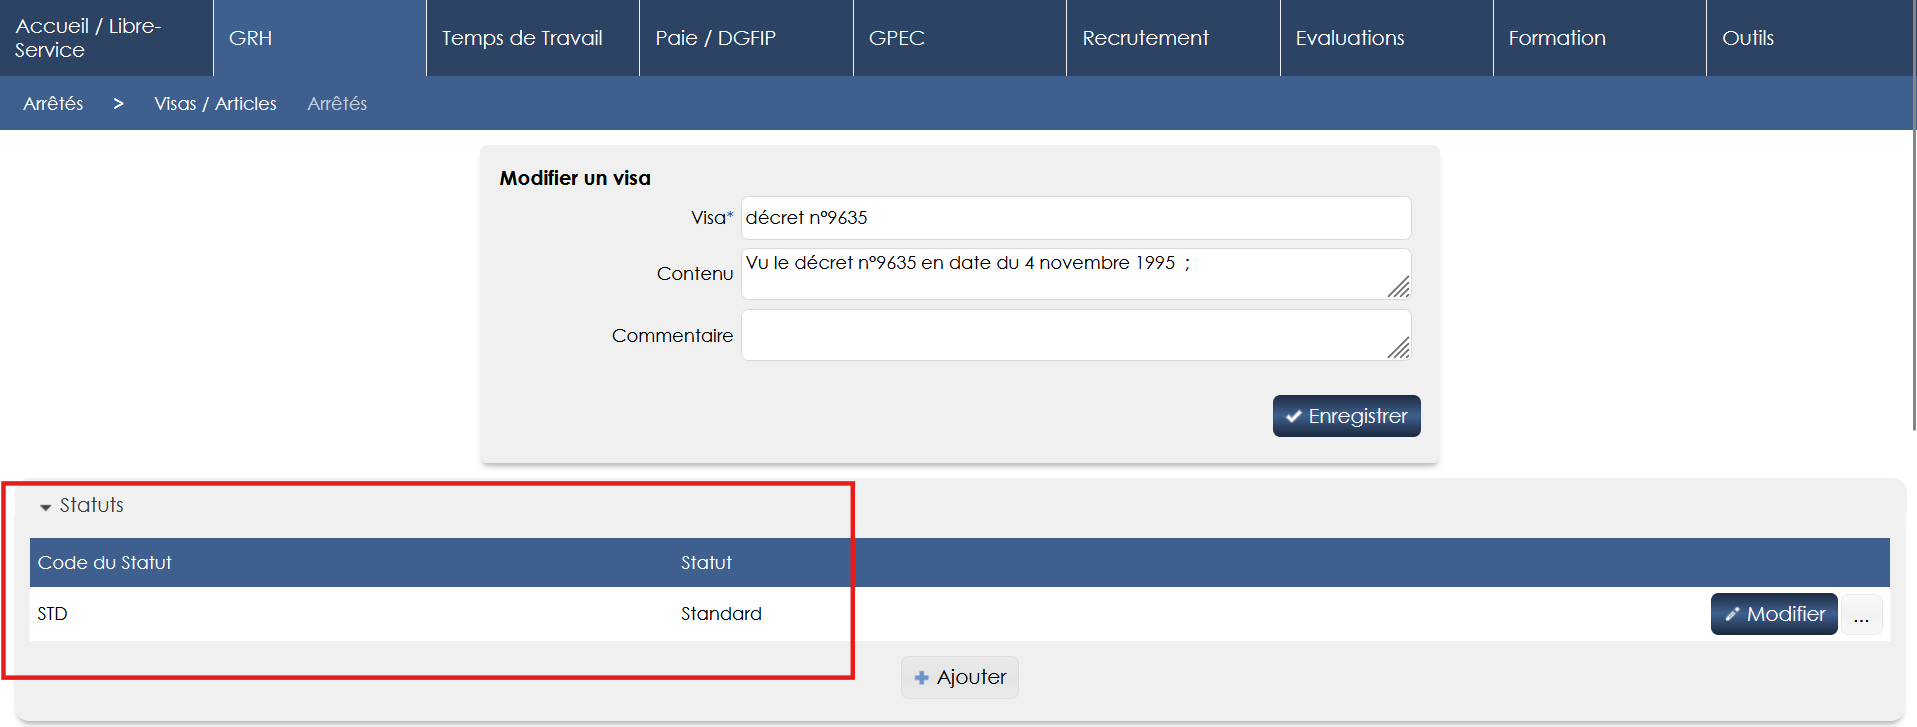Click the Enregistrer save button
The image size is (1917, 727).
click(1346, 416)
